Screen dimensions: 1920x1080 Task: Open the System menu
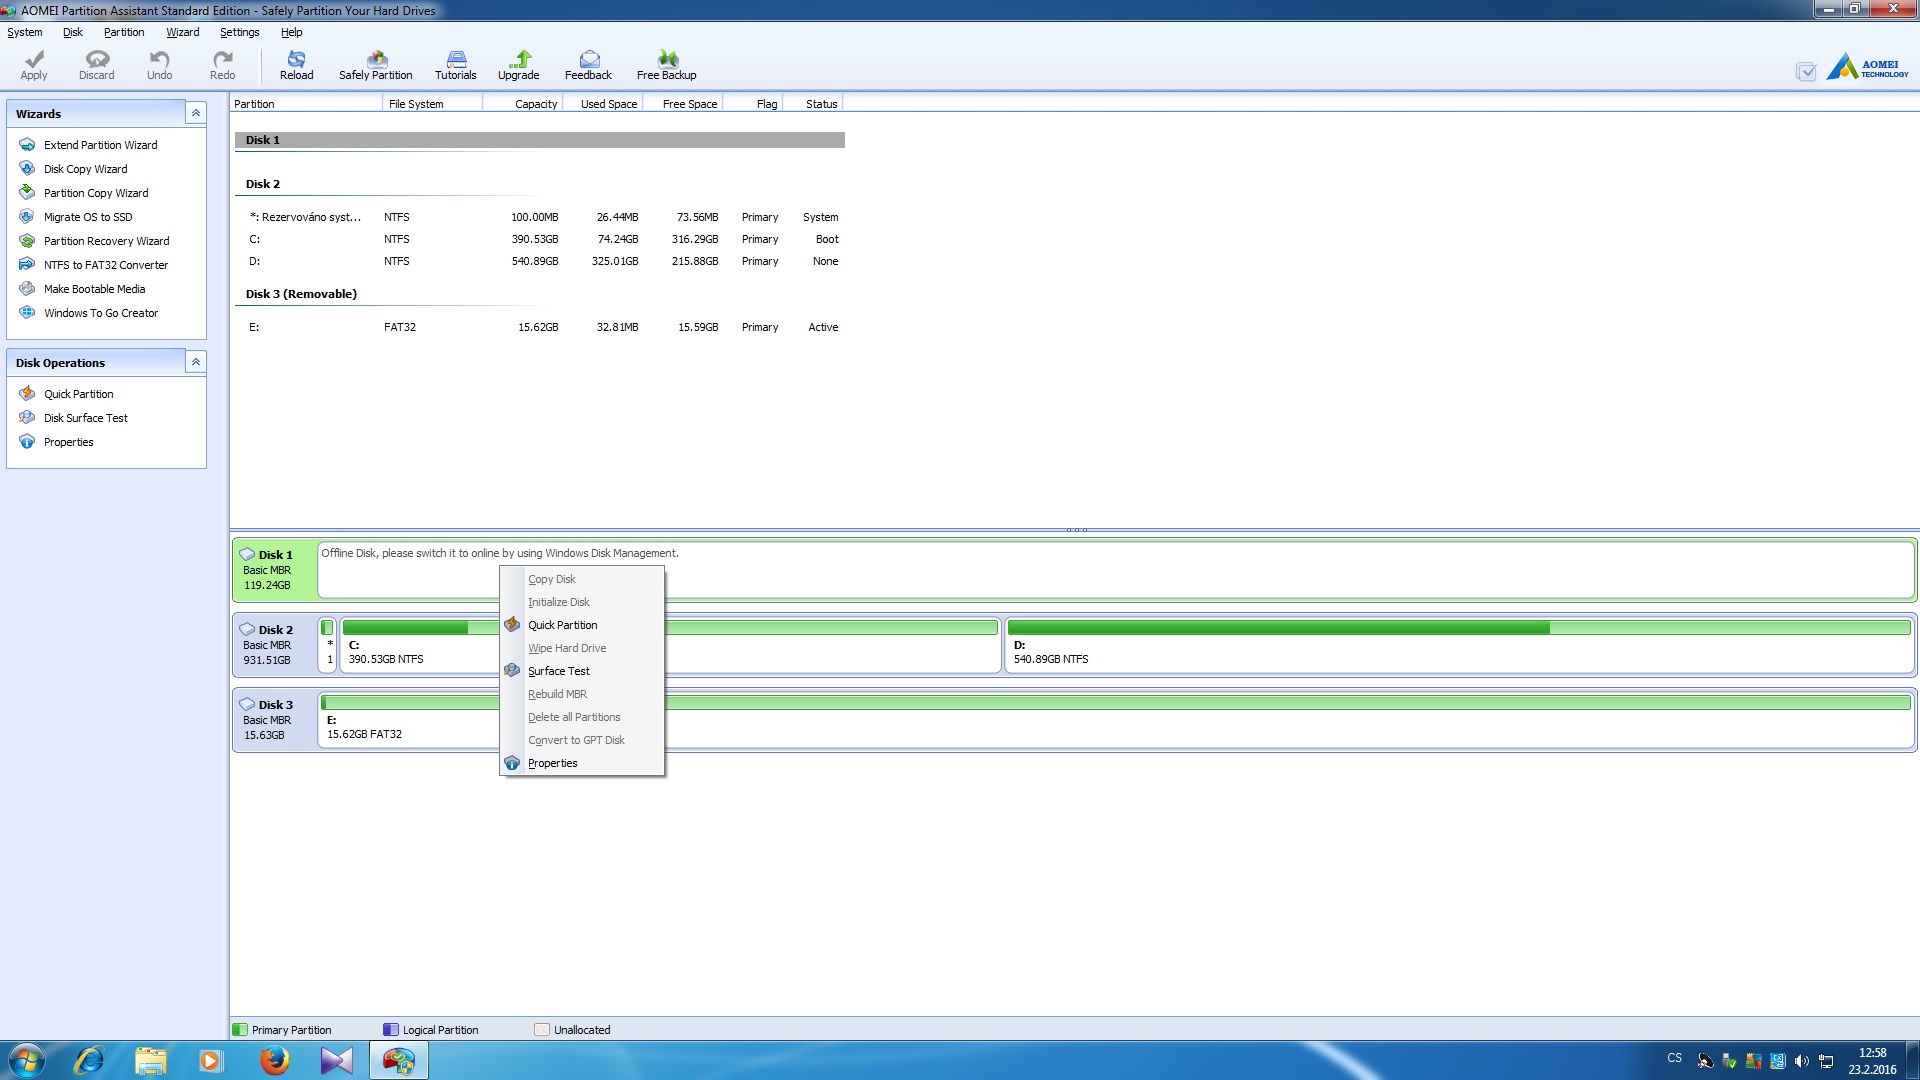[x=25, y=32]
